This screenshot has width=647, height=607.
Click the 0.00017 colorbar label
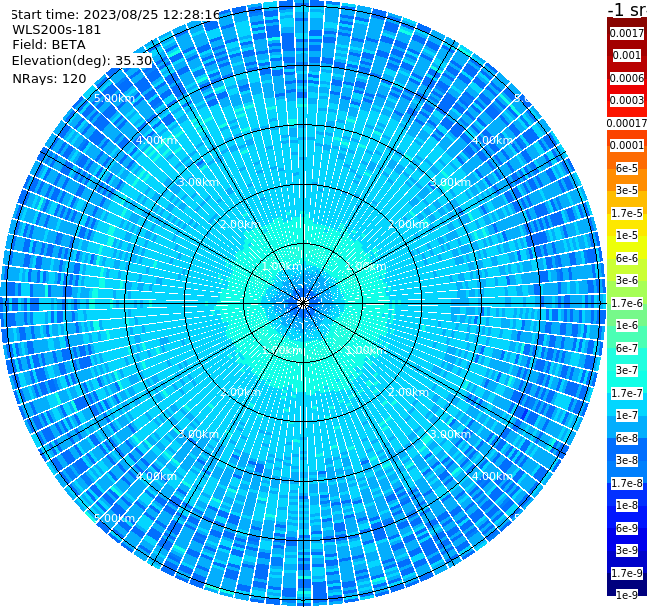click(627, 123)
